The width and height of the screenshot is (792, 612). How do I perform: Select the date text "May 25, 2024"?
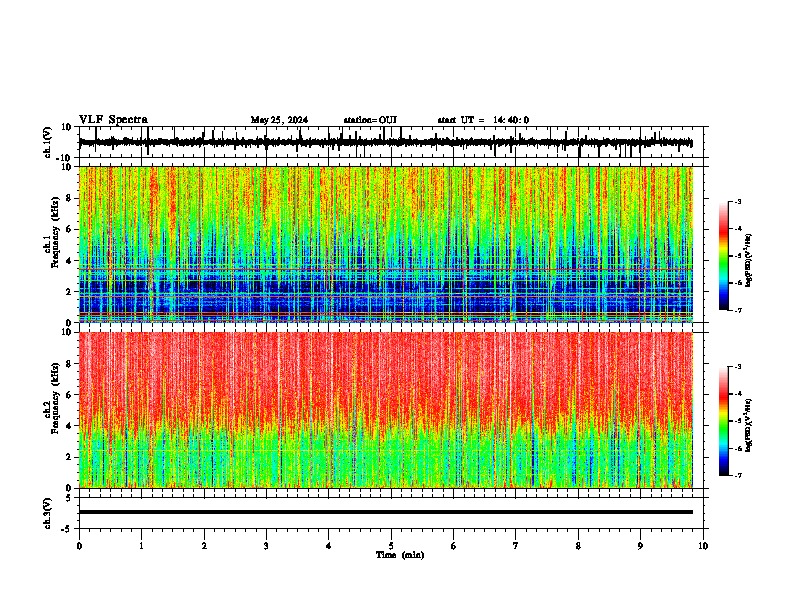click(279, 120)
